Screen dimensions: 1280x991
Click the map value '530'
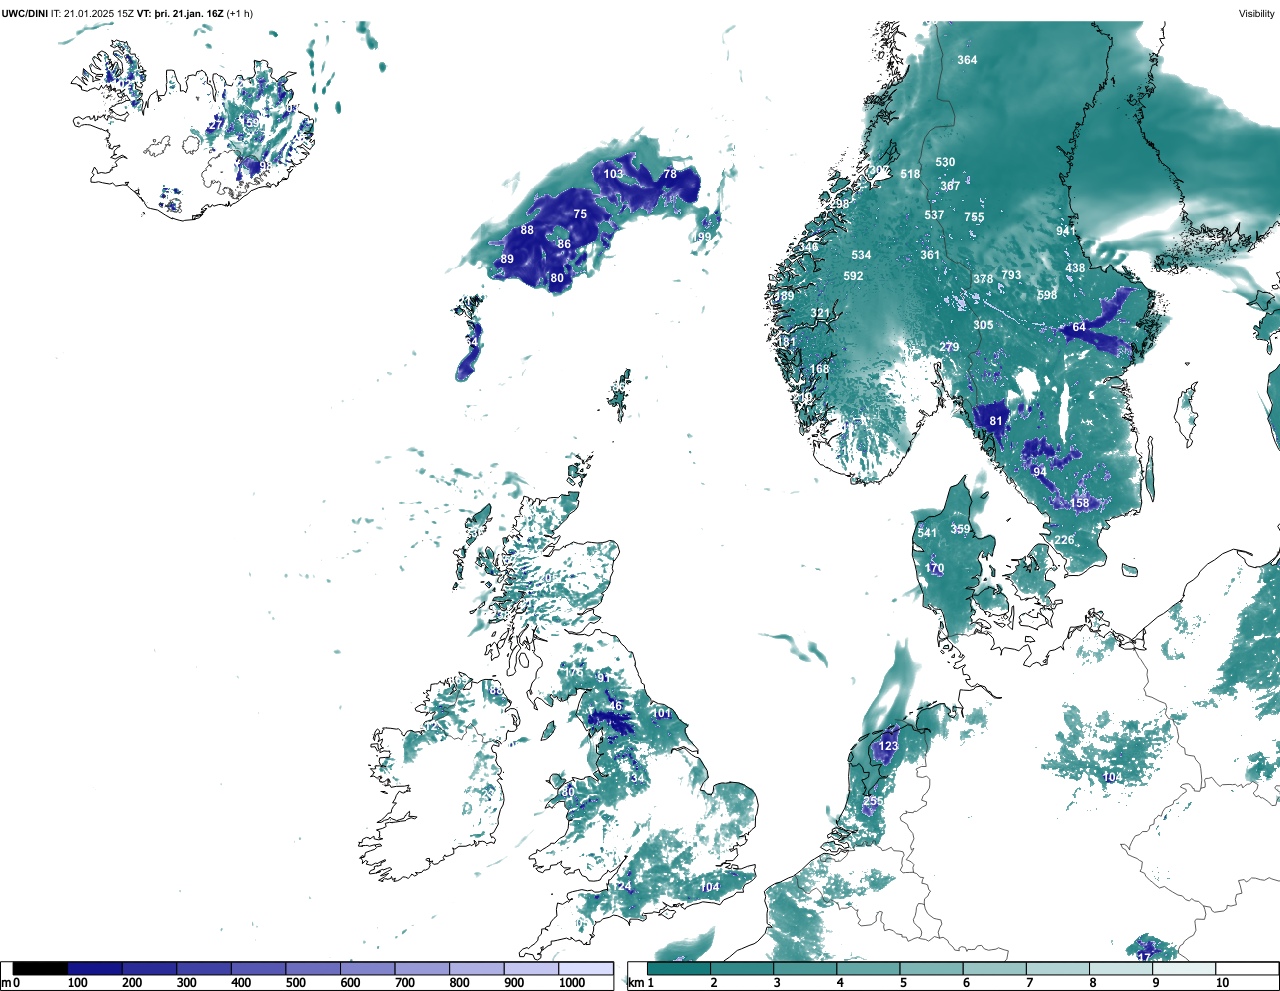(945, 162)
